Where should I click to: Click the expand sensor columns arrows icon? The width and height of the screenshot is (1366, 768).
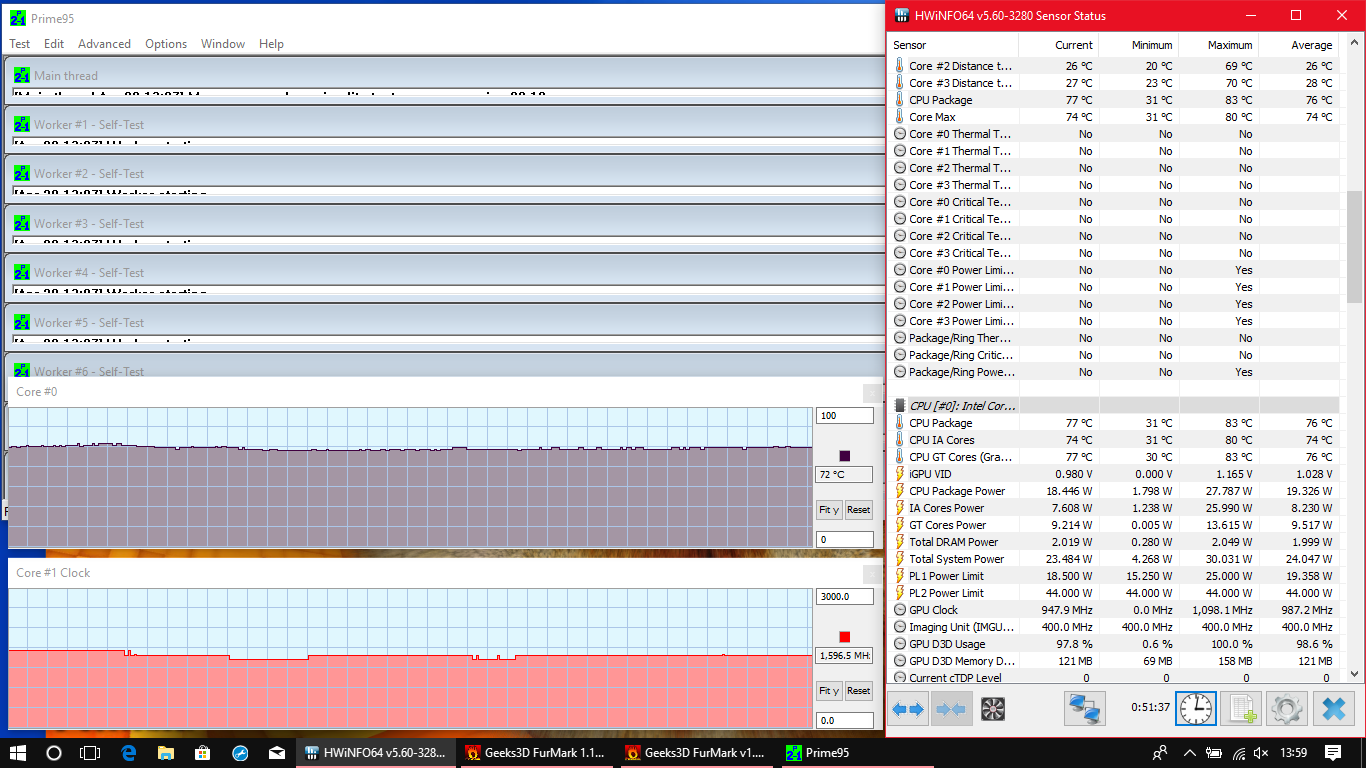[908, 709]
